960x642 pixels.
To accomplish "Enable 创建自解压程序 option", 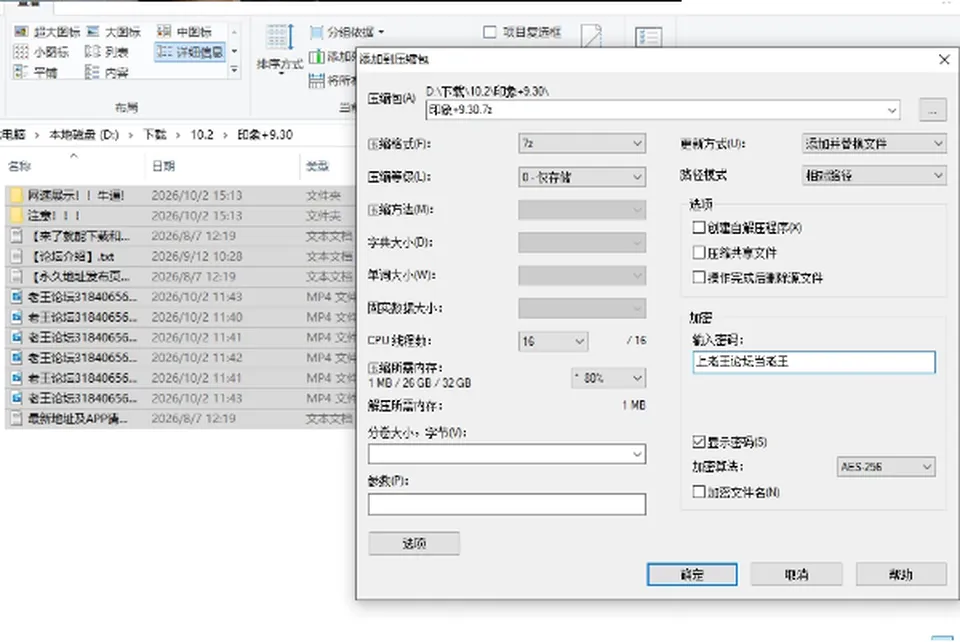I will 699,228.
